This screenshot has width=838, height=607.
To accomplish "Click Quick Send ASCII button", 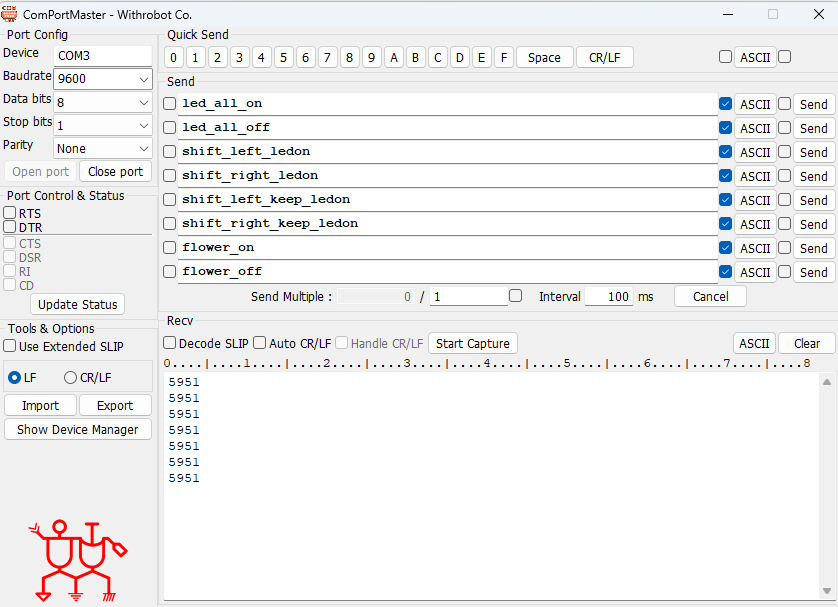I will coord(755,58).
